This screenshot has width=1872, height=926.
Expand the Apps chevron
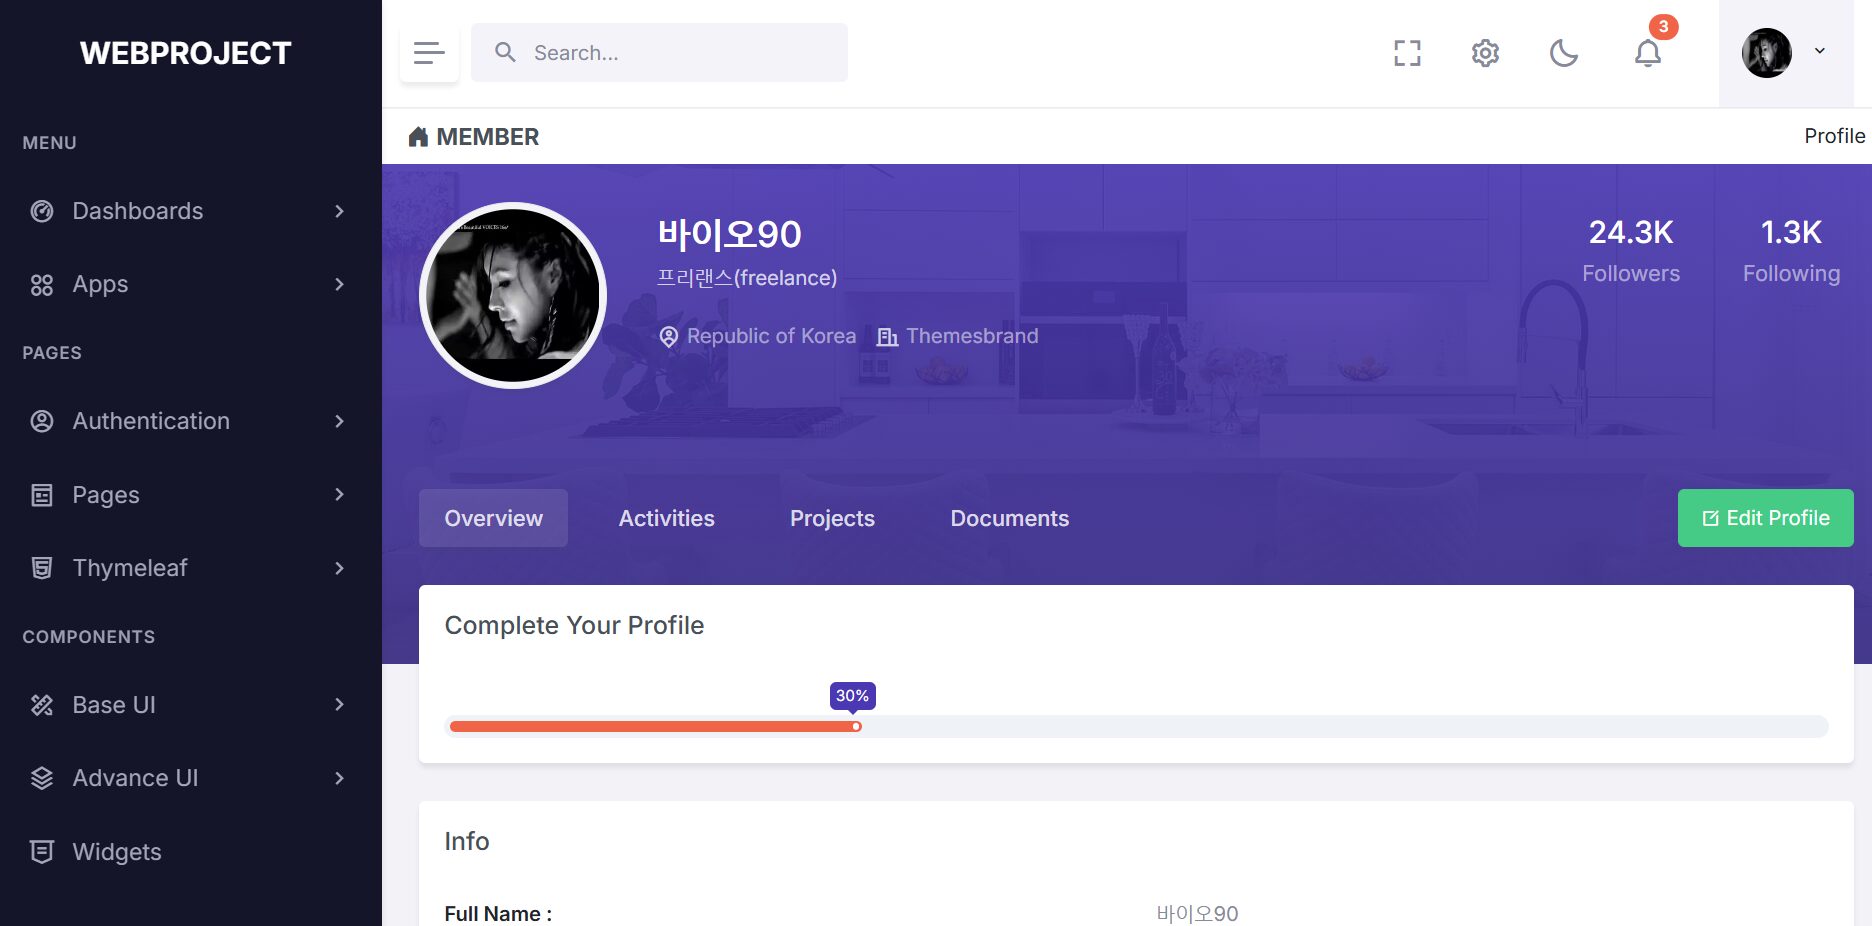340,285
